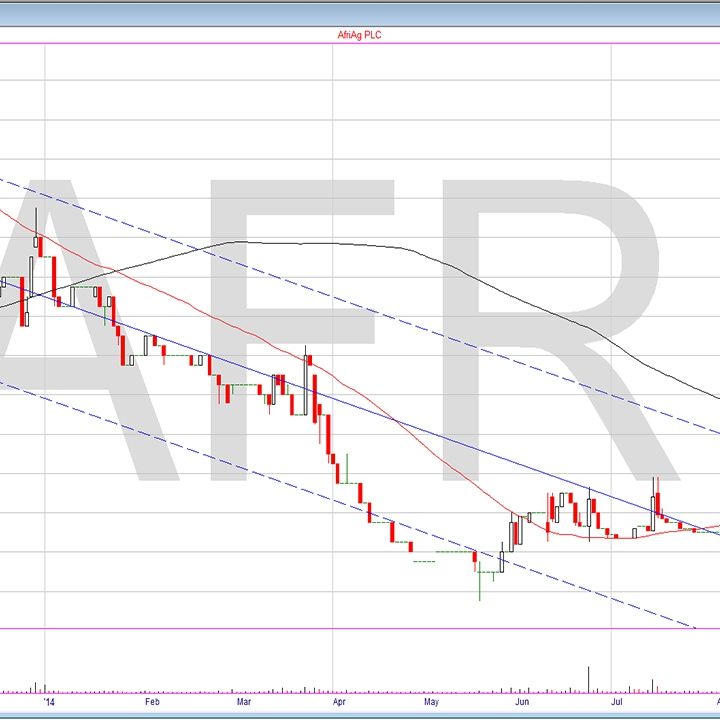The image size is (720, 720).
Task: Click the Mar label on date axis
Action: click(245, 703)
